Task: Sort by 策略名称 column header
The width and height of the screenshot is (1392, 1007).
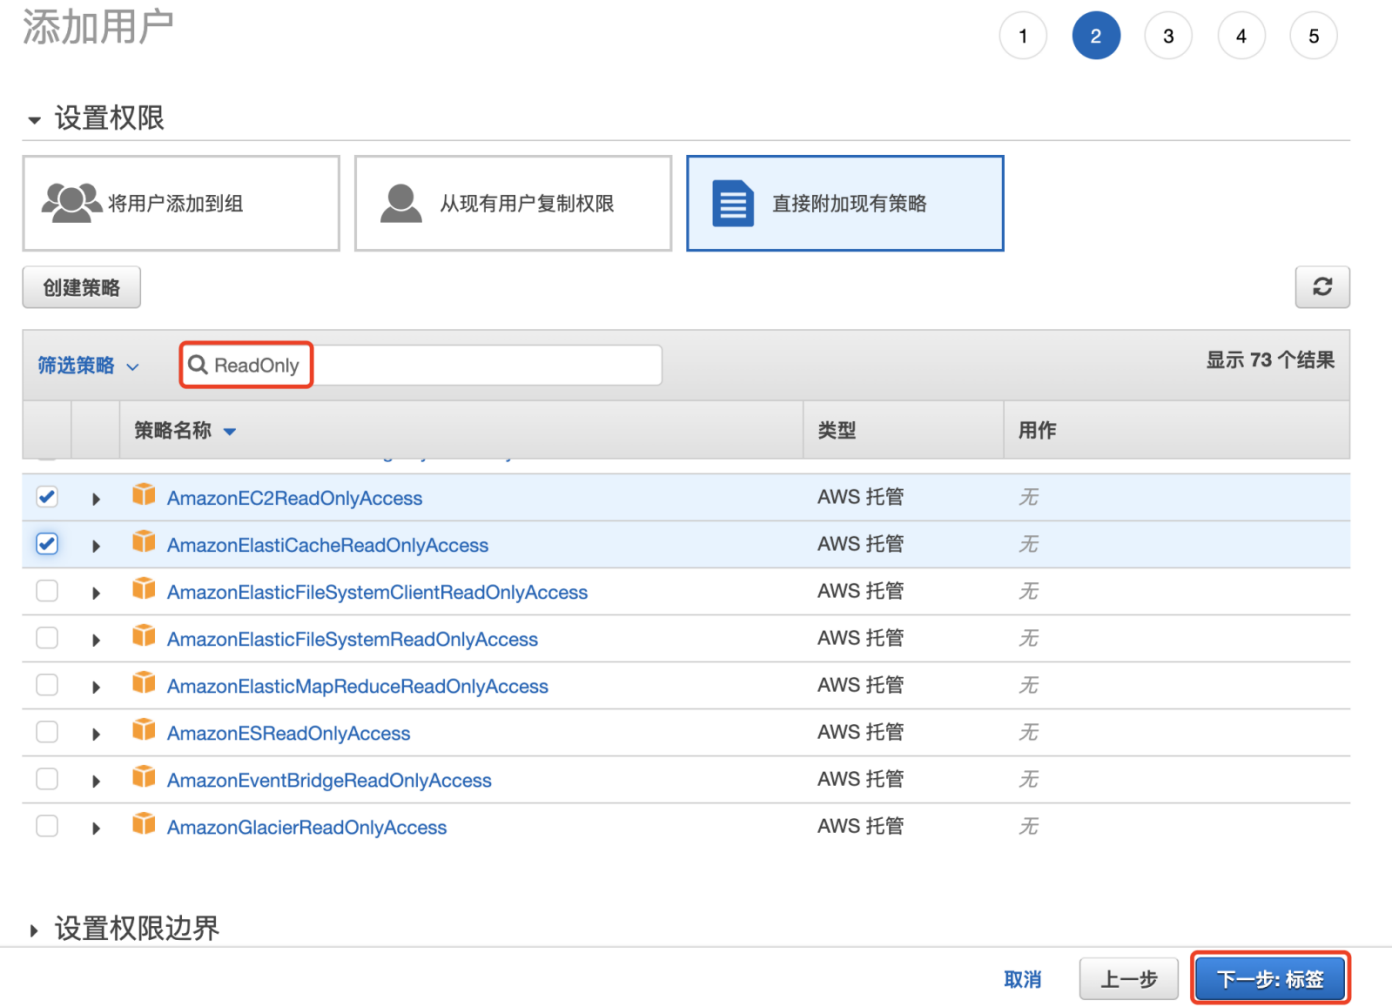Action: tap(185, 431)
